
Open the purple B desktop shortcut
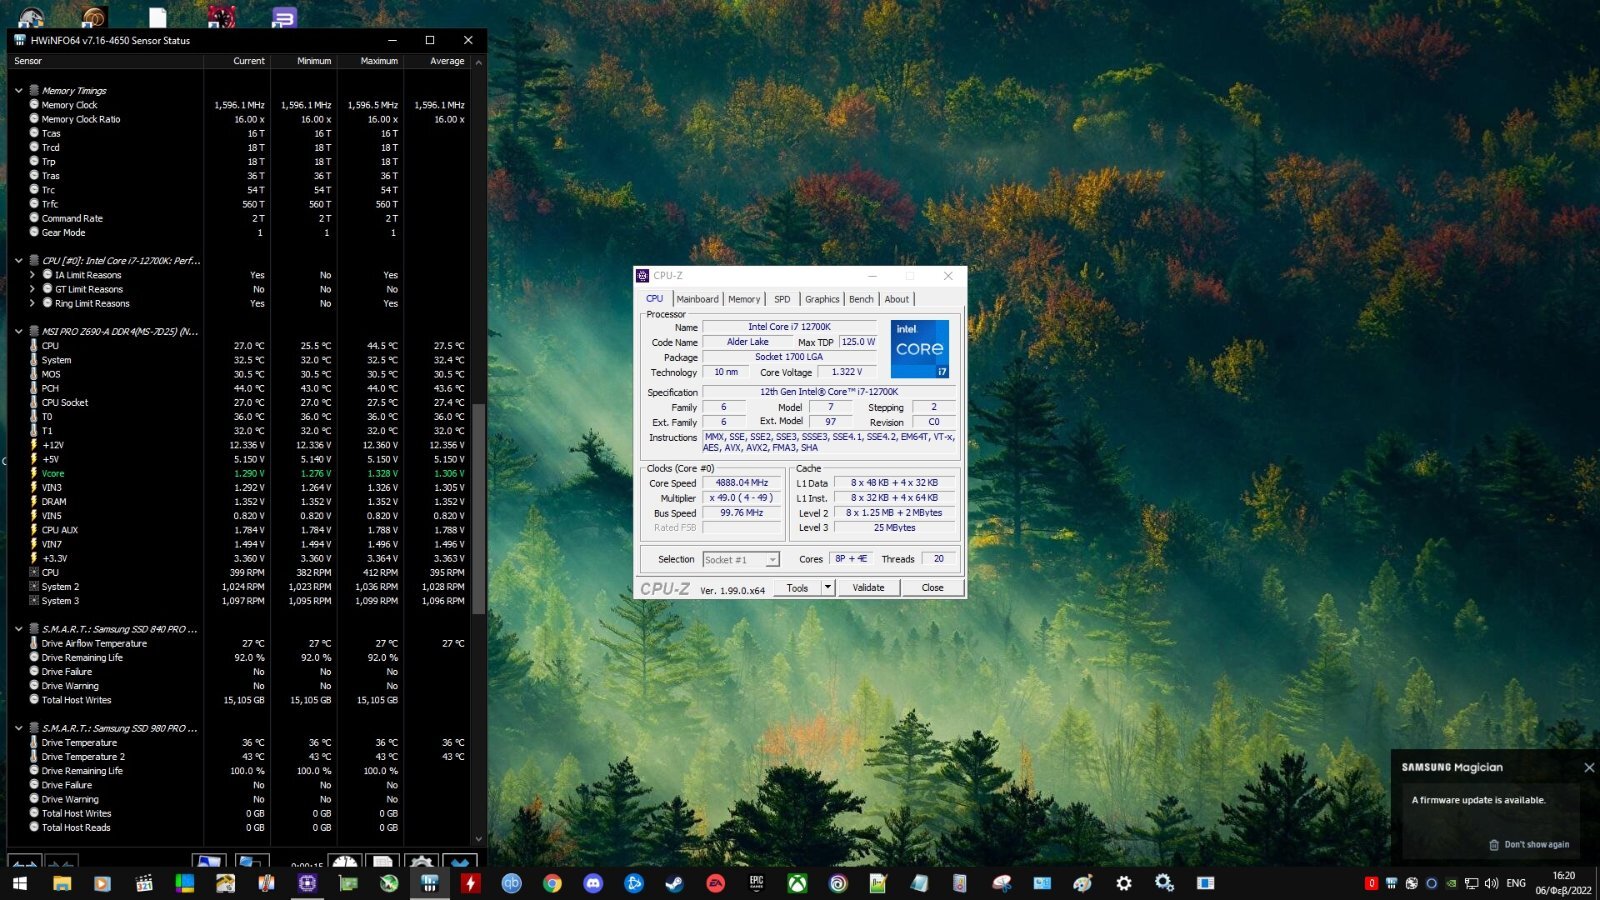(x=284, y=17)
